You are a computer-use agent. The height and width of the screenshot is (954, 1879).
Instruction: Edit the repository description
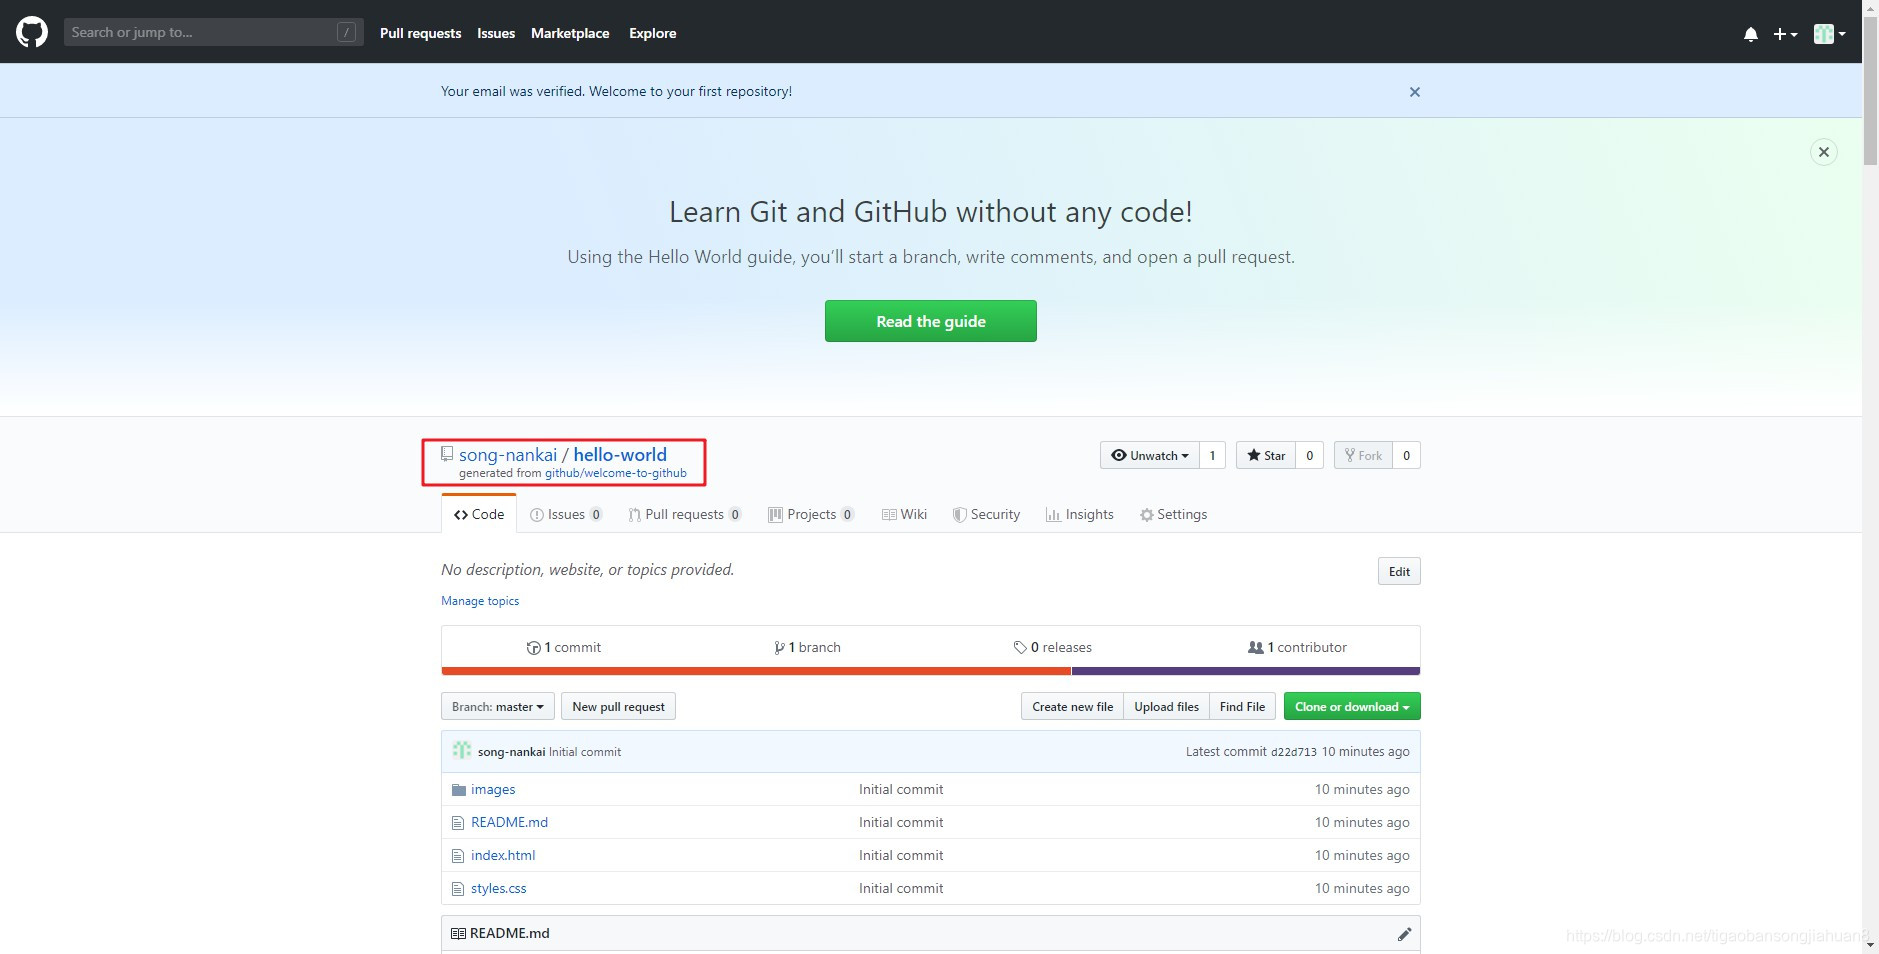pos(1399,572)
